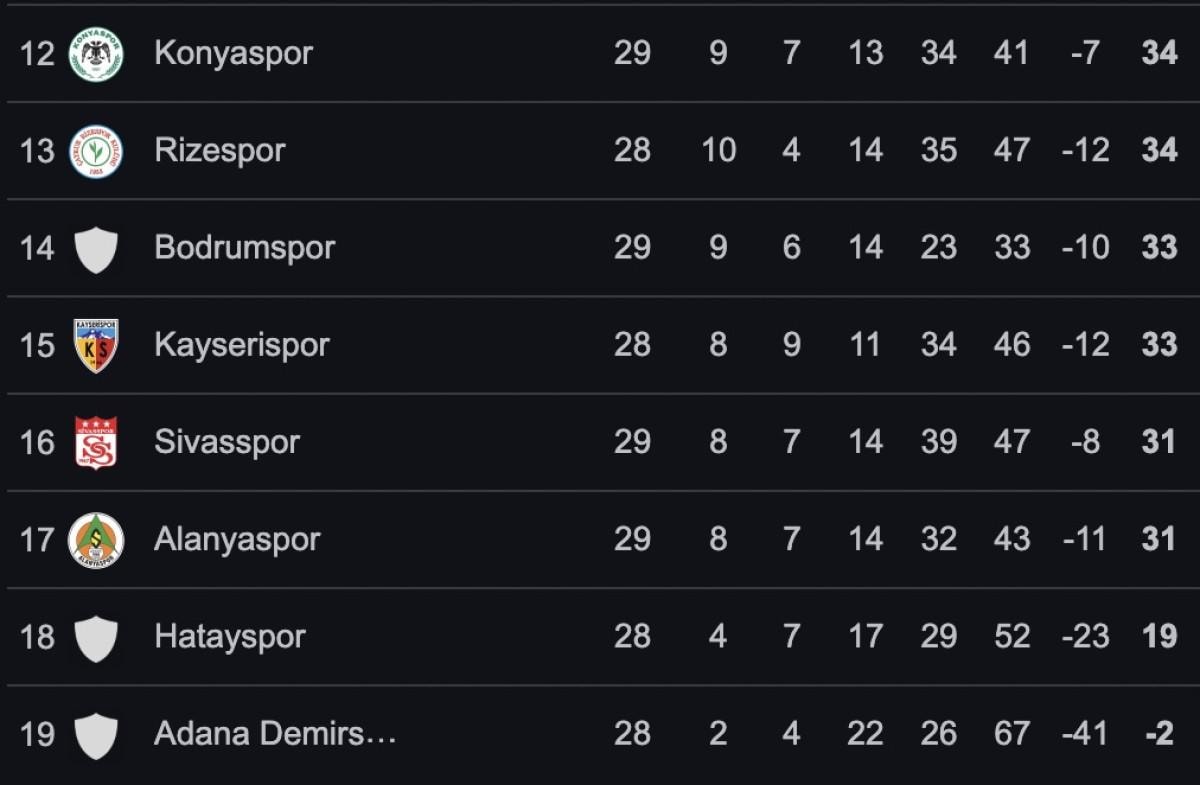Click Adana Demirspor's shield placeholder icon
1200x785 pixels.
[x=96, y=734]
